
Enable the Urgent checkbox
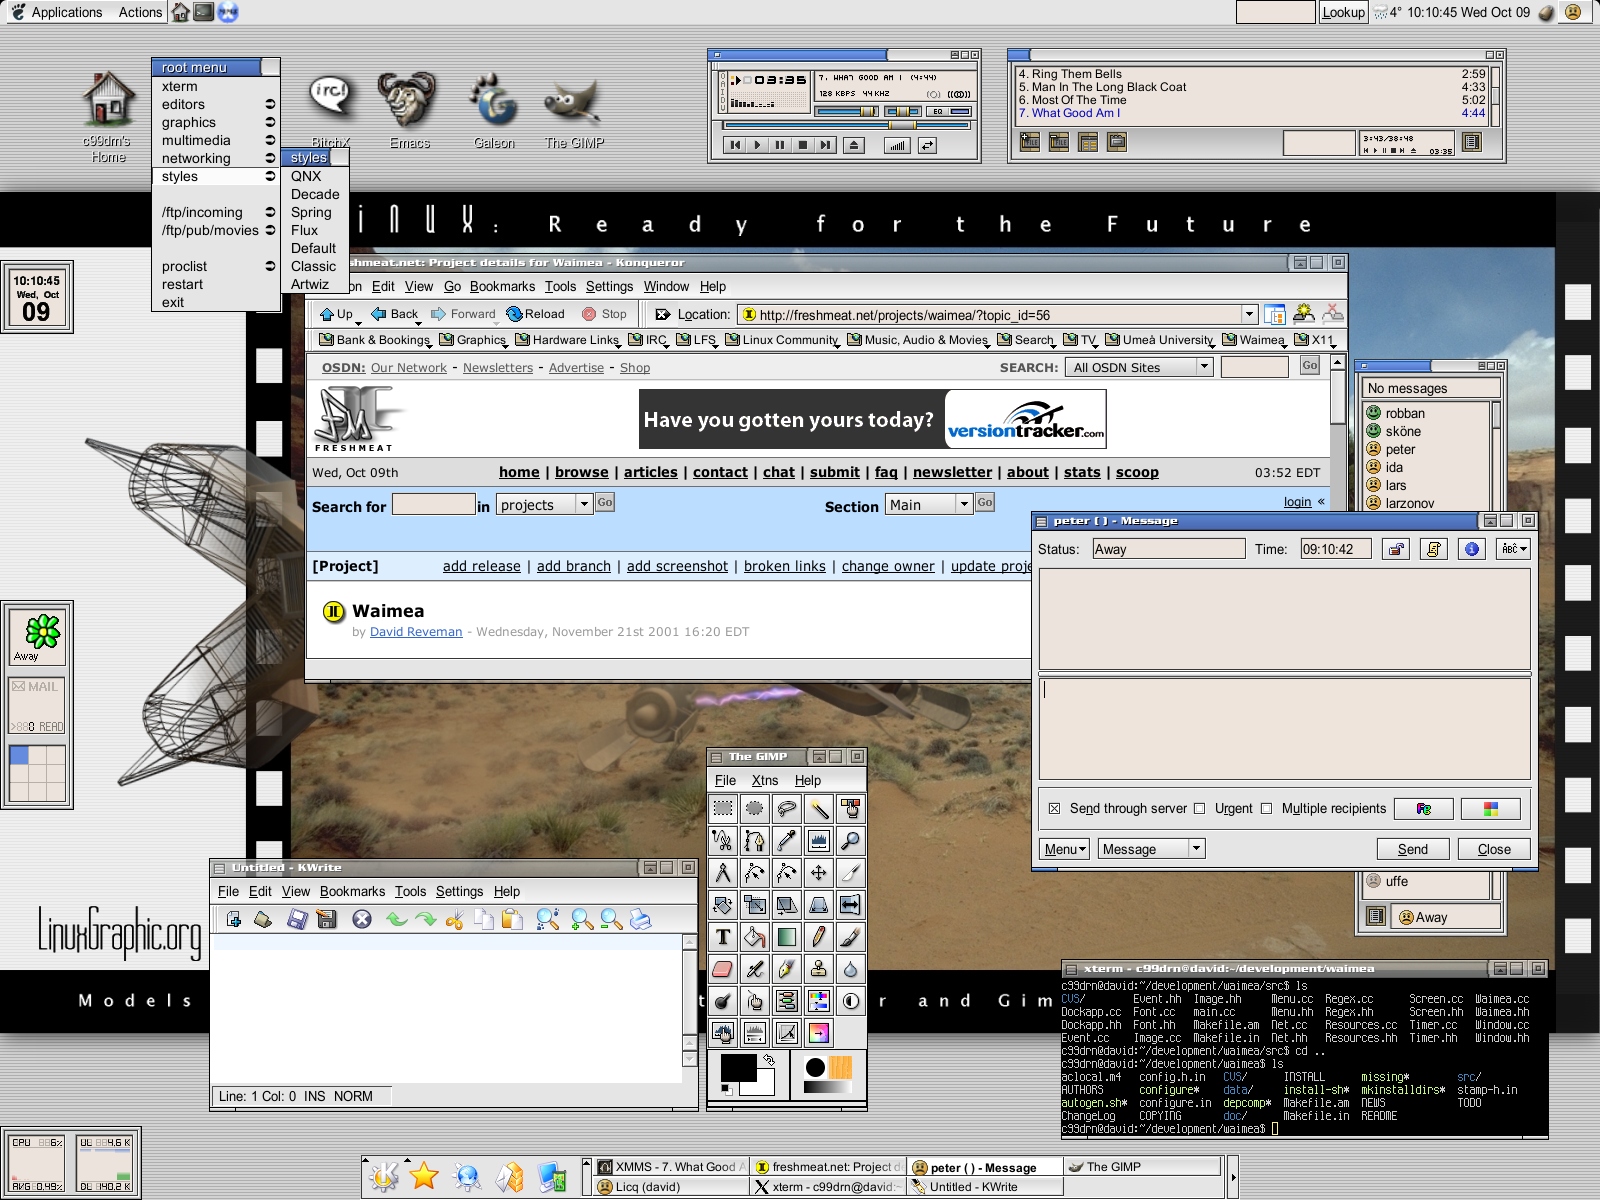point(1199,808)
